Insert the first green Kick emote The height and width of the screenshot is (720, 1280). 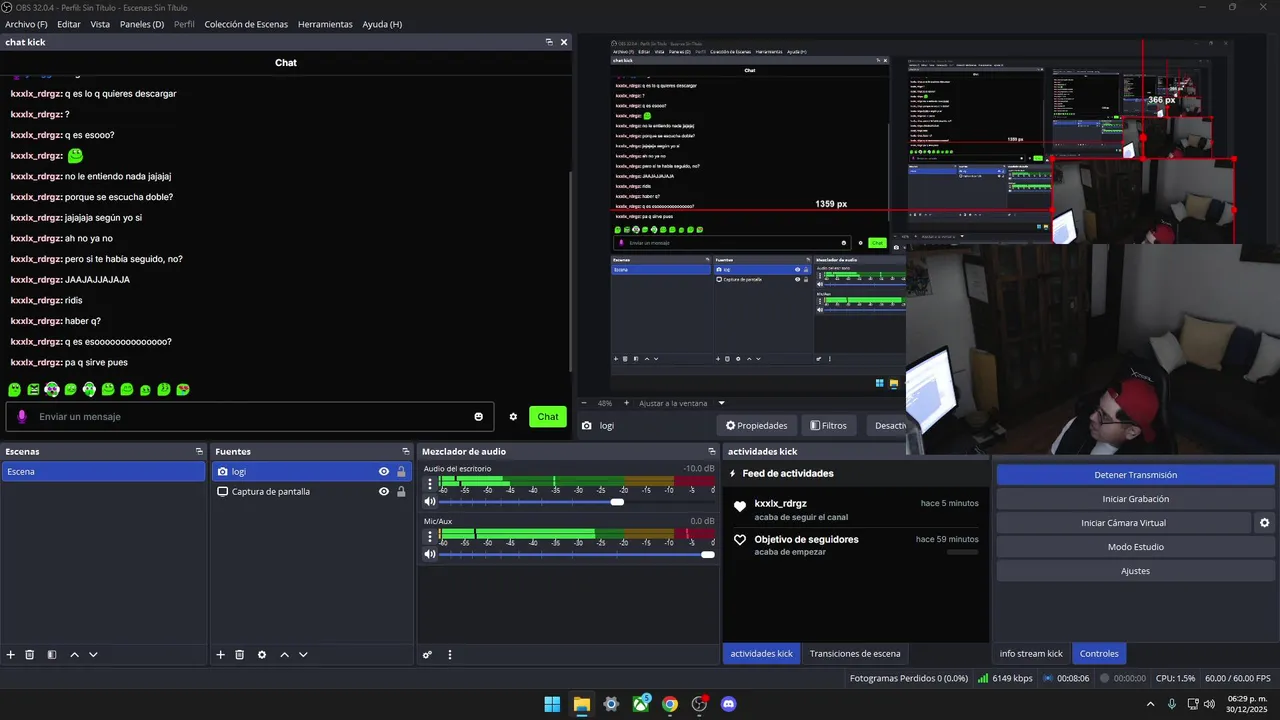pos(14,390)
